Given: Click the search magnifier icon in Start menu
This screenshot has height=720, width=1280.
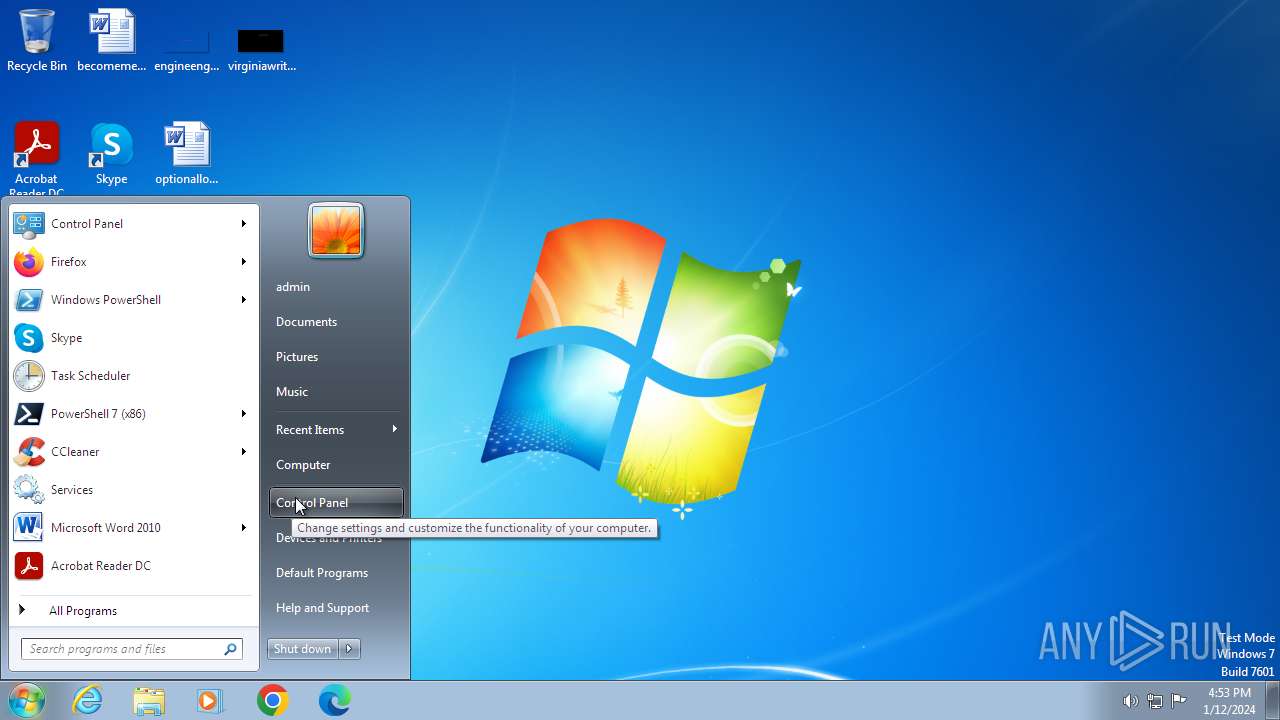Looking at the screenshot, I should pos(230,649).
